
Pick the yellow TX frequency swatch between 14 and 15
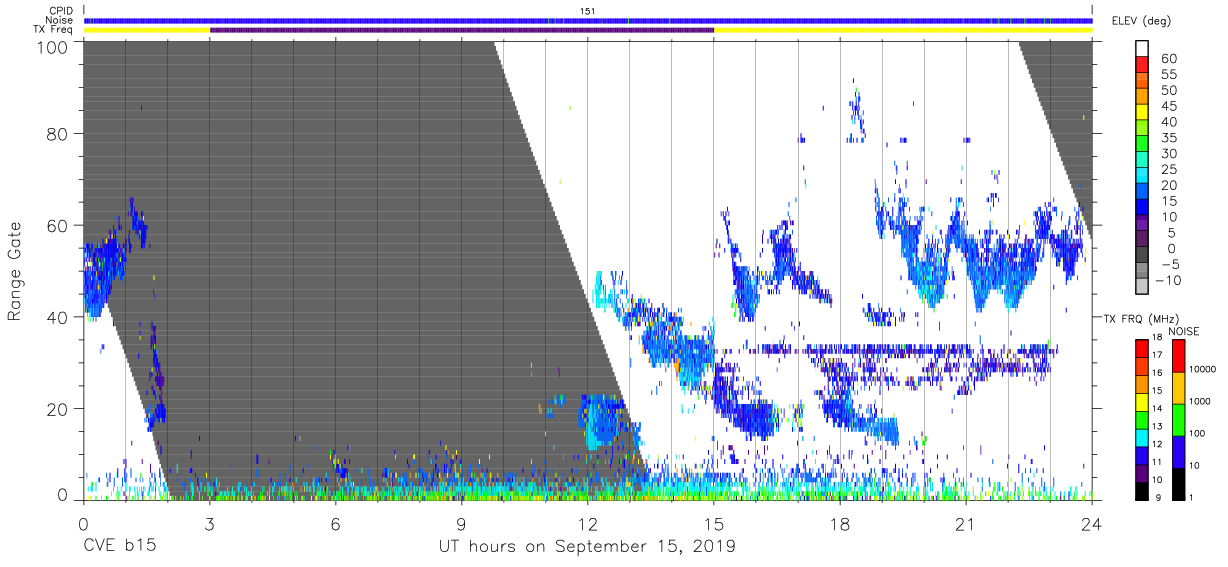[1141, 401]
